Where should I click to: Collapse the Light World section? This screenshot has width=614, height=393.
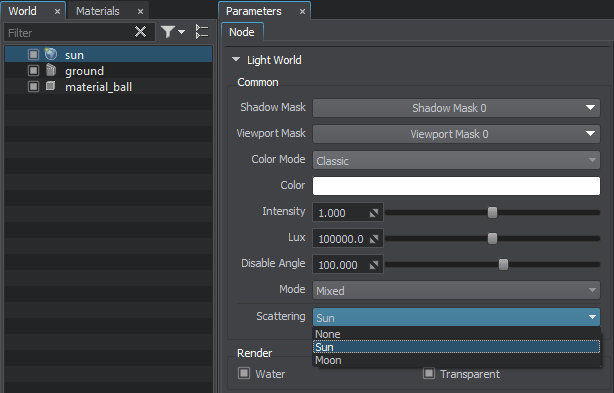click(236, 59)
